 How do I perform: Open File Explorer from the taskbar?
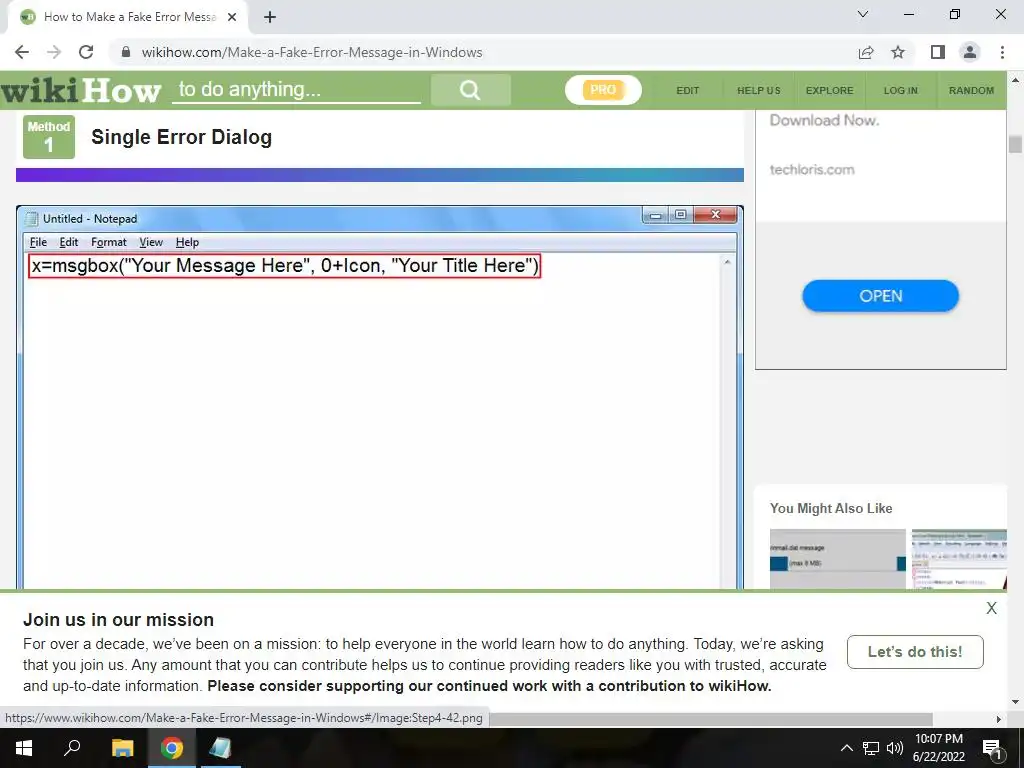122,748
